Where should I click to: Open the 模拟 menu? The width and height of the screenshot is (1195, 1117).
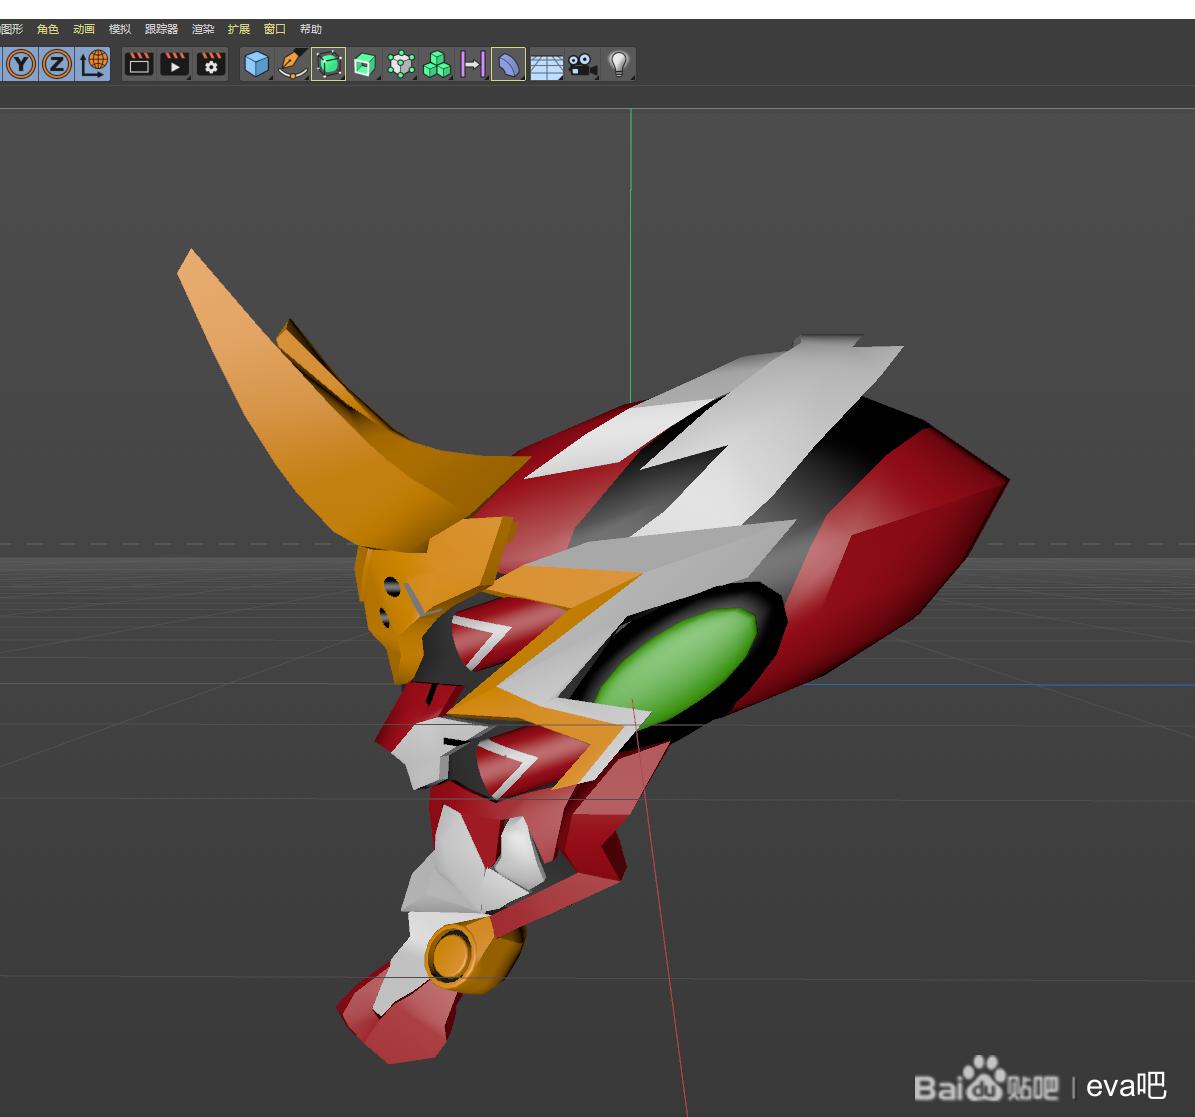120,29
